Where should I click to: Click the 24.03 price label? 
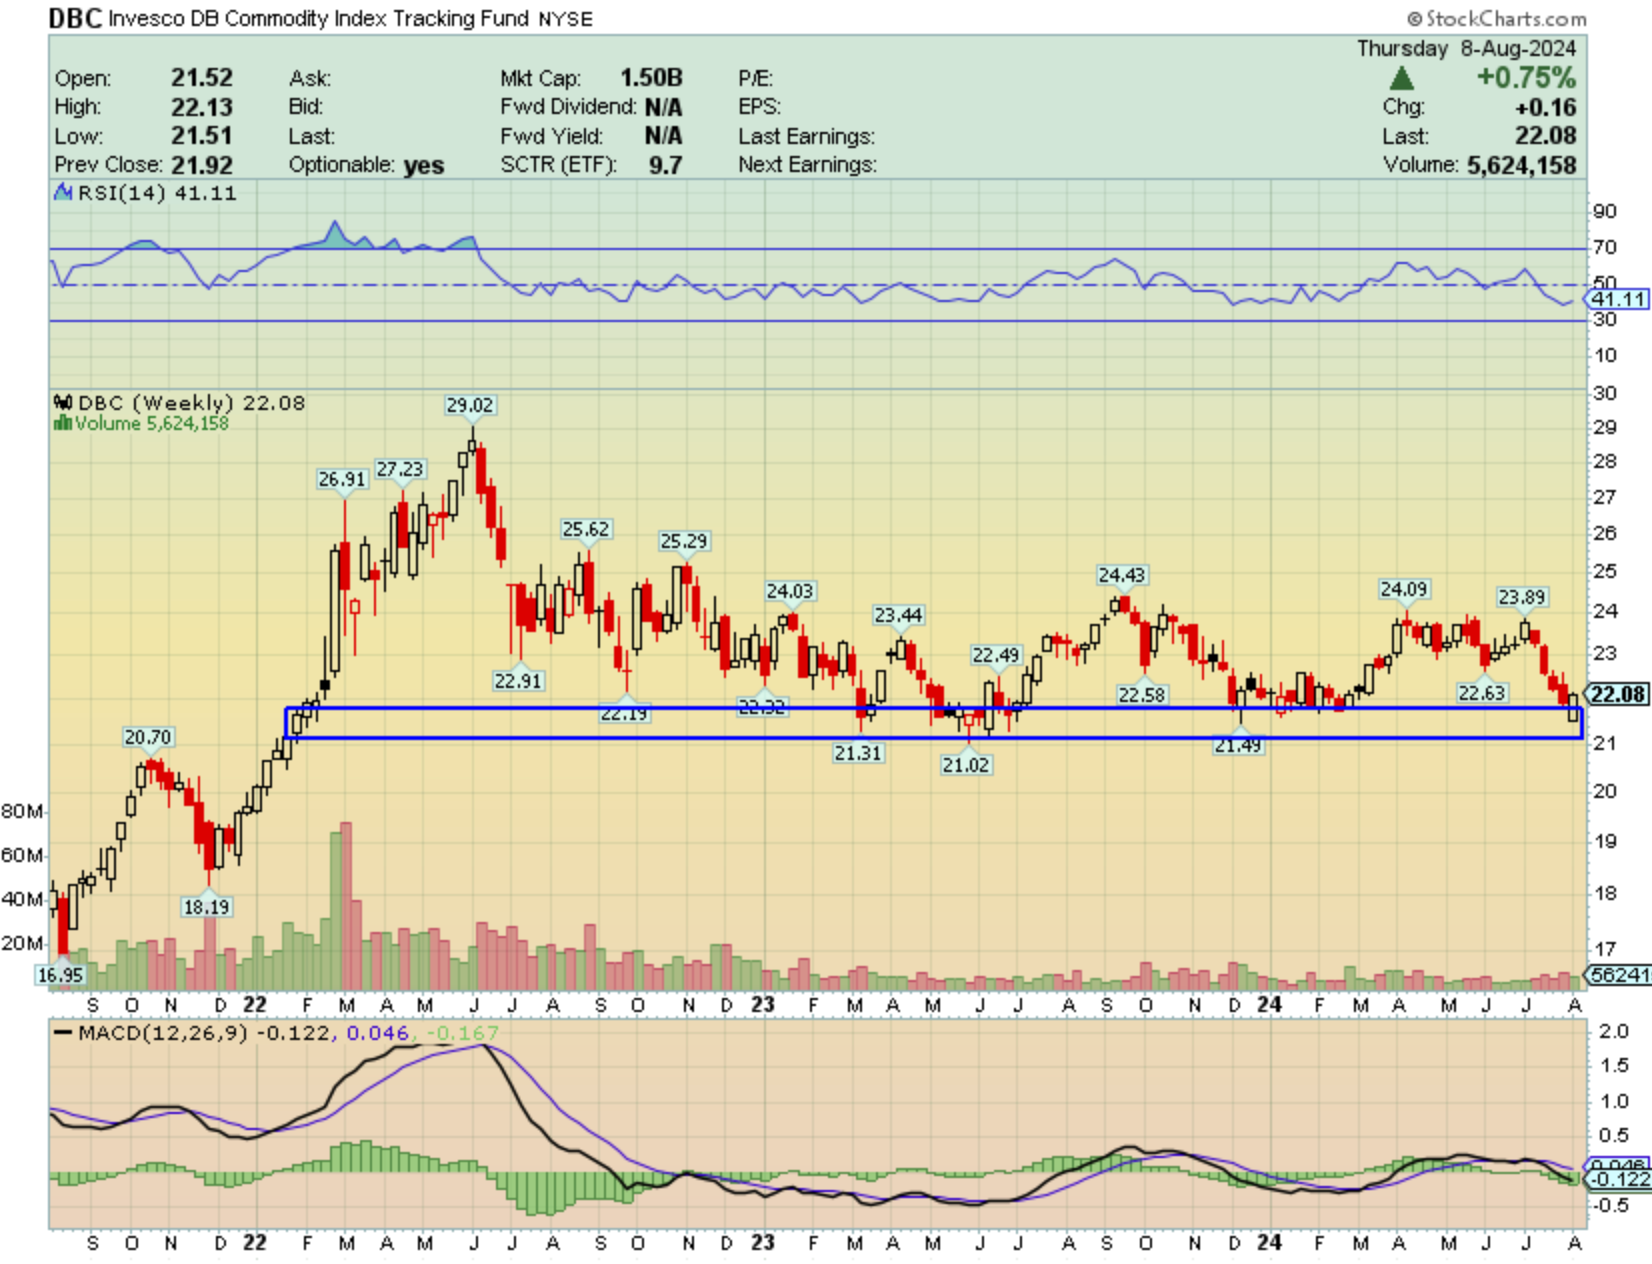coord(790,591)
